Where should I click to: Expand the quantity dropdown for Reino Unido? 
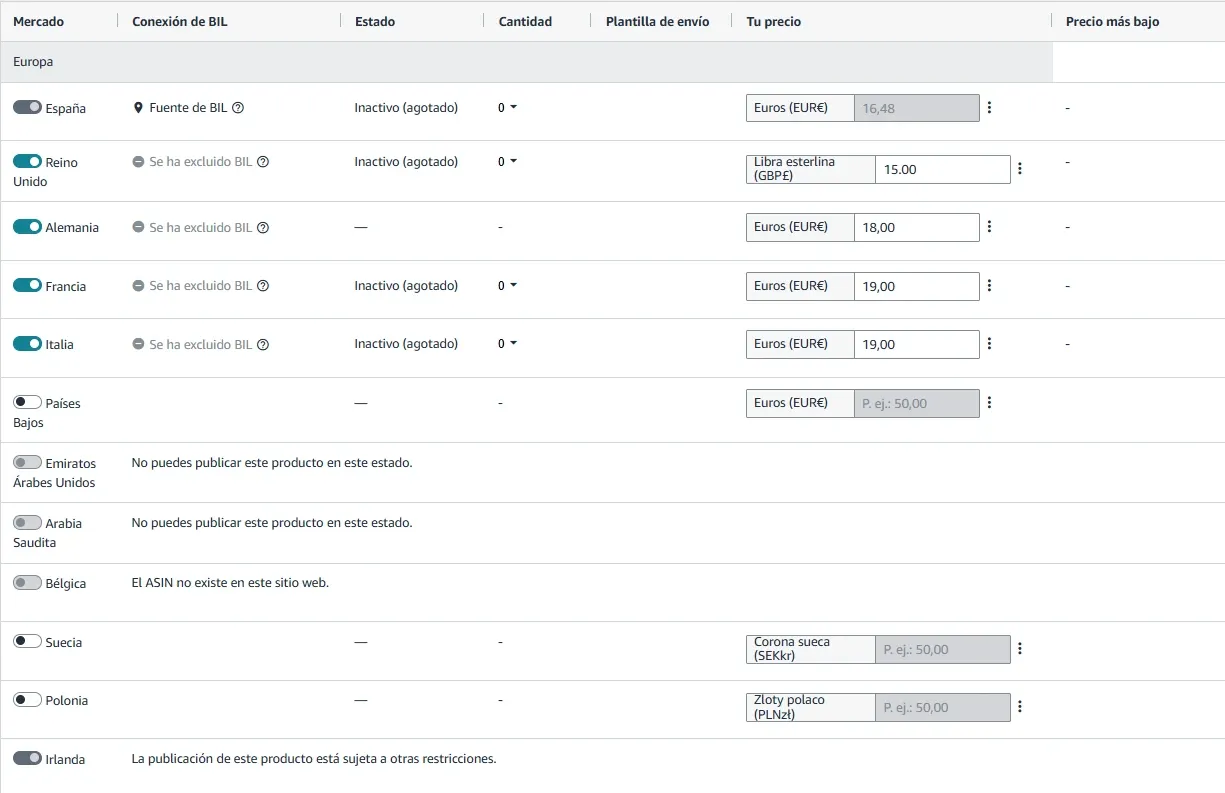click(x=508, y=162)
